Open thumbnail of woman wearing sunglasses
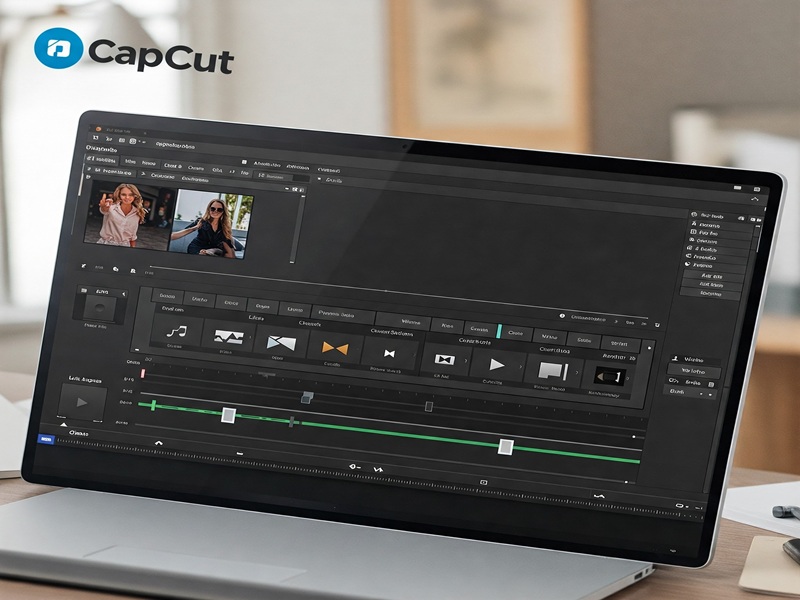This screenshot has width=800, height=600. click(x=211, y=223)
